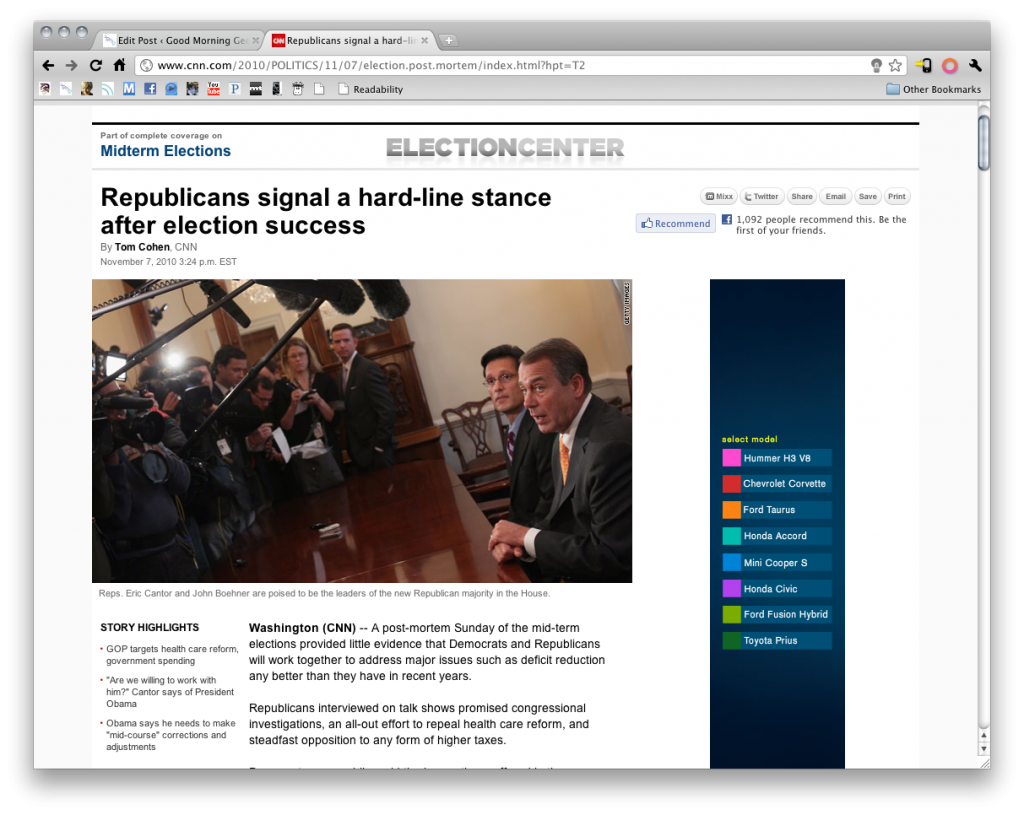Click the browser back arrow
Image resolution: width=1024 pixels, height=815 pixels.
point(48,65)
